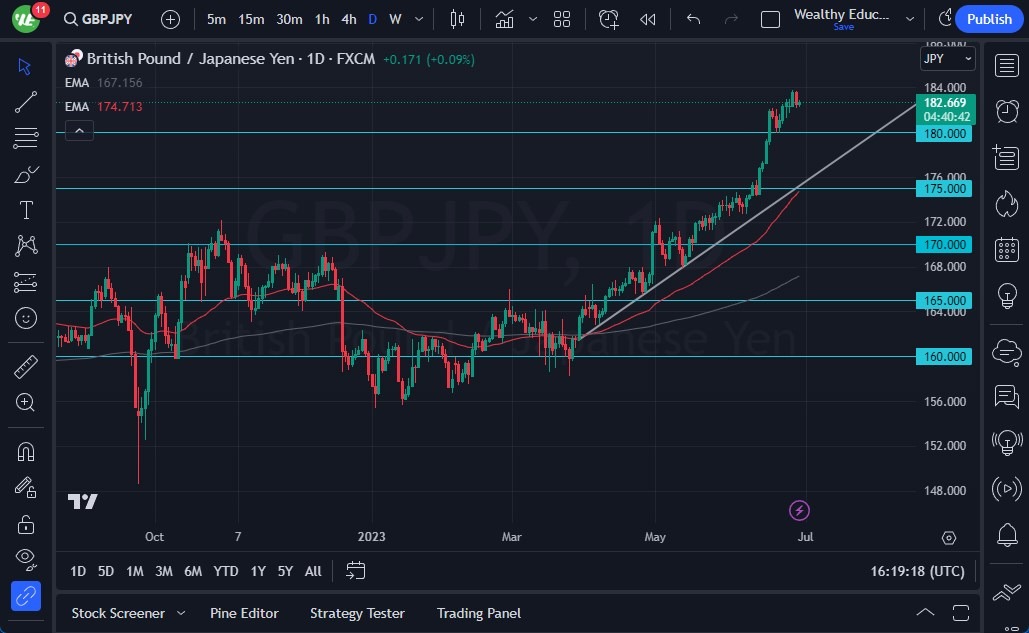Screen dimensions: 1029x633
Task: Select the ruler measure tool
Action: 26,366
